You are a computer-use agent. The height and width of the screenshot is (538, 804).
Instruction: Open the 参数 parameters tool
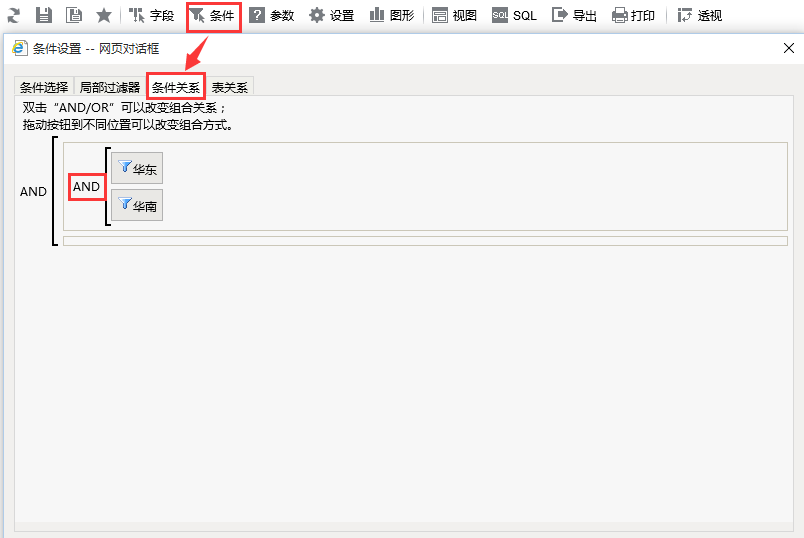pyautogui.click(x=272, y=15)
